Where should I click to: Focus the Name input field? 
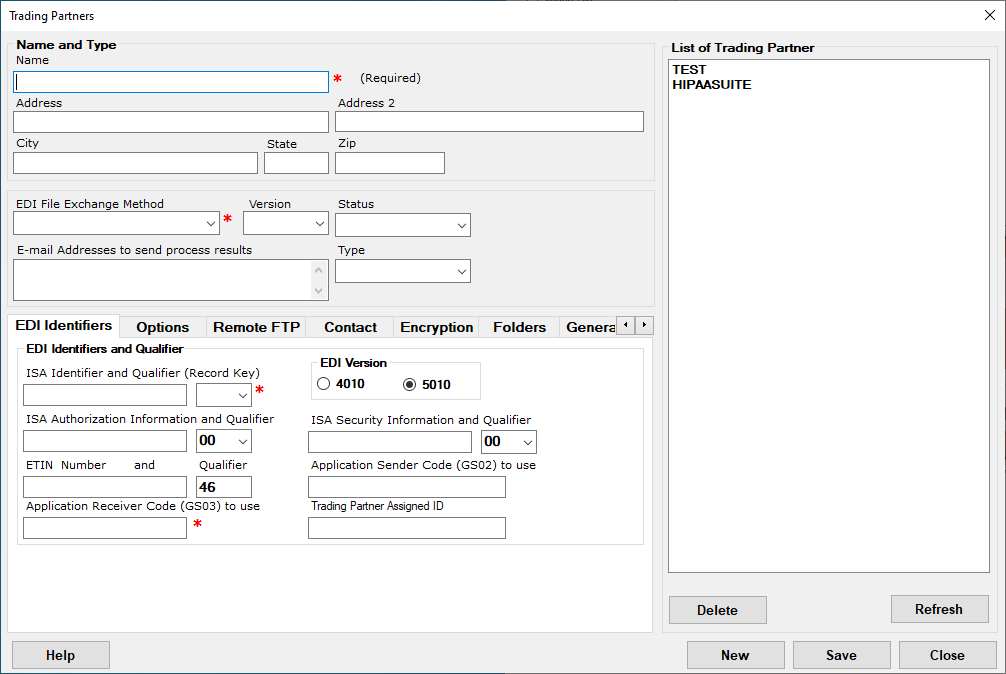coord(171,82)
